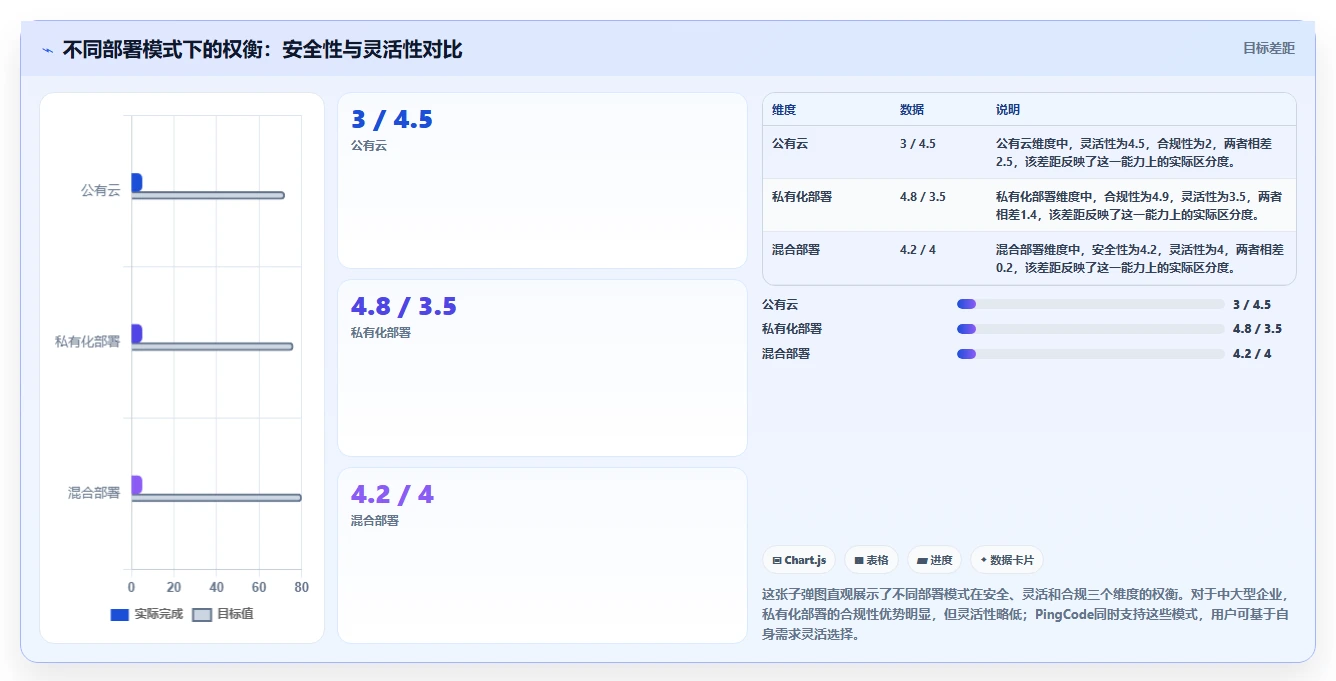Click the 数据 table column header

(912, 110)
